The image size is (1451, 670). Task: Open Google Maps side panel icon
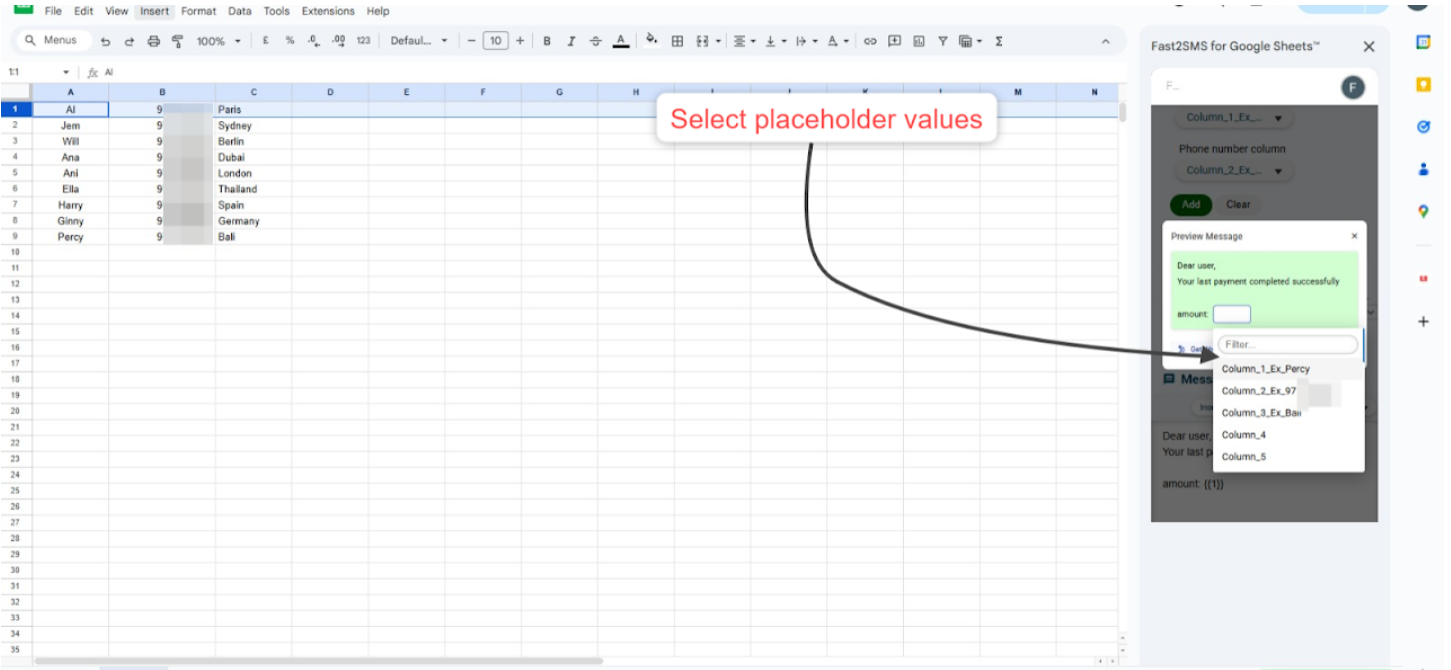(x=1423, y=211)
